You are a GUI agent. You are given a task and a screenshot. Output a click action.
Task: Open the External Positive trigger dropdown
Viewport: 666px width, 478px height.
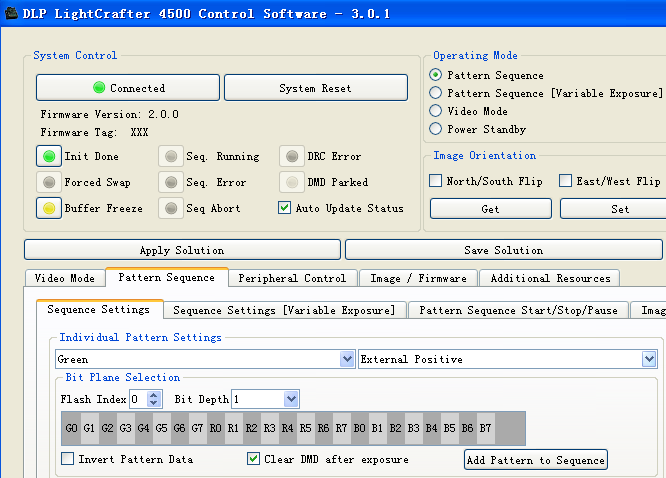click(x=649, y=359)
